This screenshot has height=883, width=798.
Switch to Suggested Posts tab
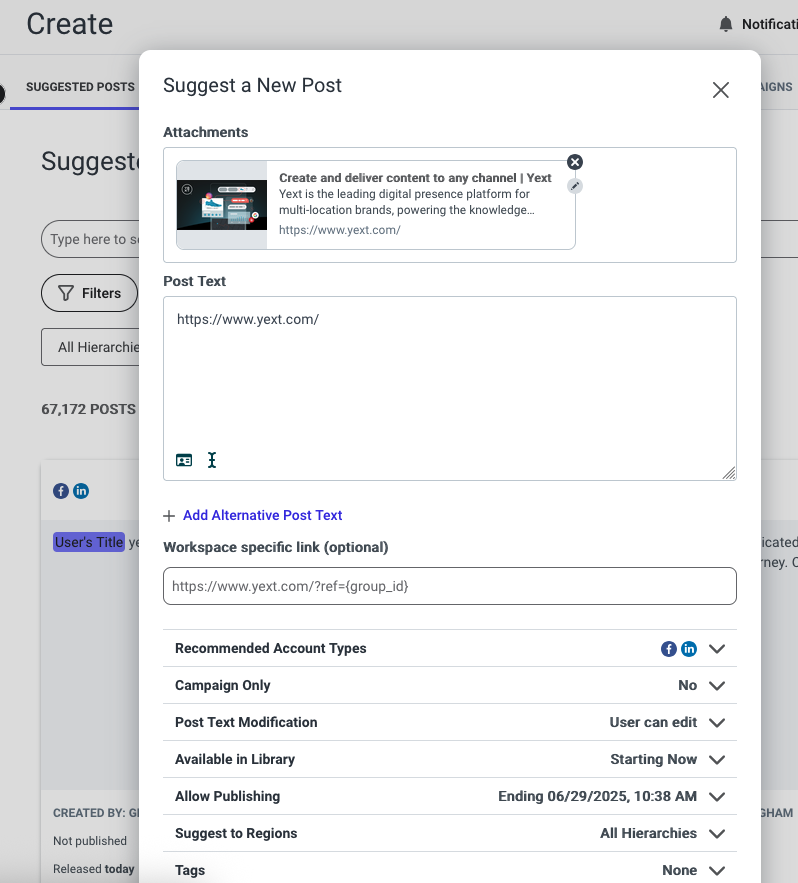pyautogui.click(x=80, y=87)
